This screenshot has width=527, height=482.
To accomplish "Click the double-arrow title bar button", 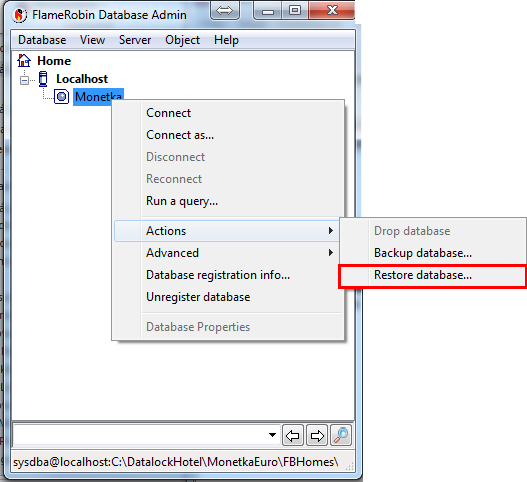I will (225, 10).
